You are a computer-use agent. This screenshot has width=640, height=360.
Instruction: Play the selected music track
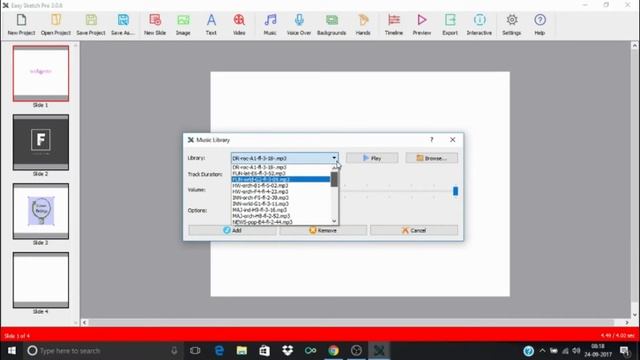click(372, 158)
